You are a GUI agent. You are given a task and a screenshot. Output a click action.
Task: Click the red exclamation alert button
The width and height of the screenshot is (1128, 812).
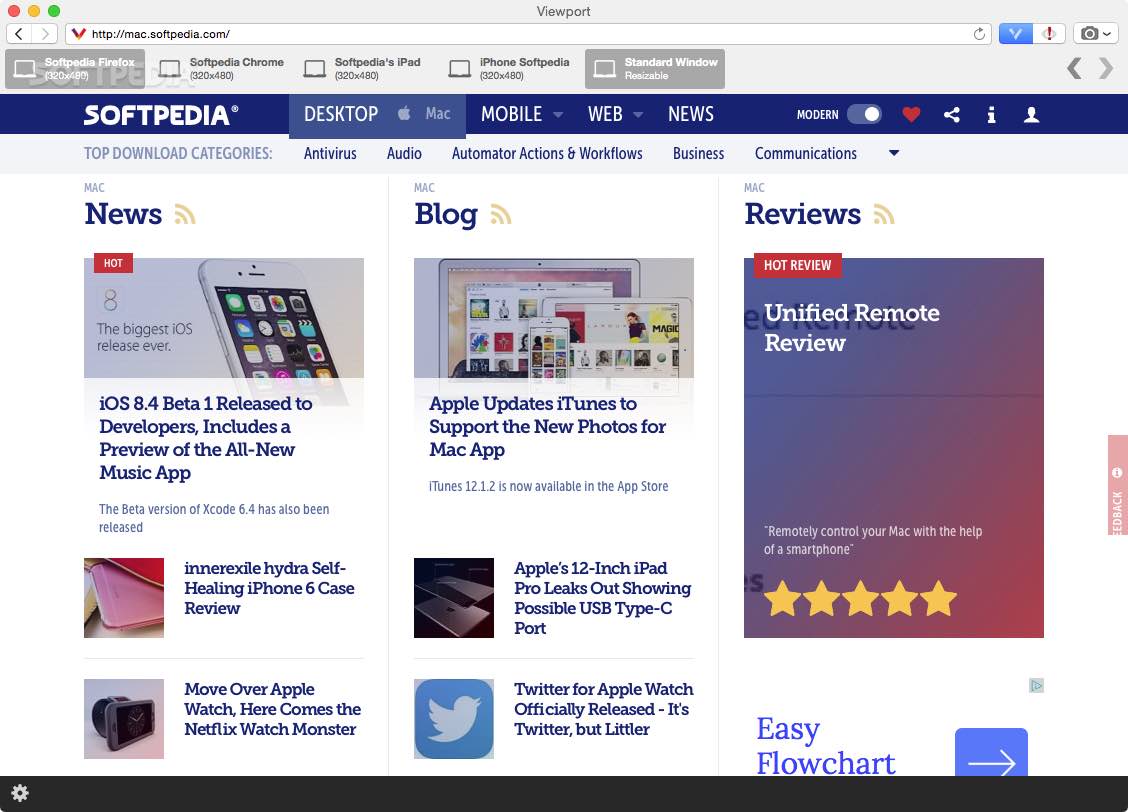pyautogui.click(x=1049, y=34)
